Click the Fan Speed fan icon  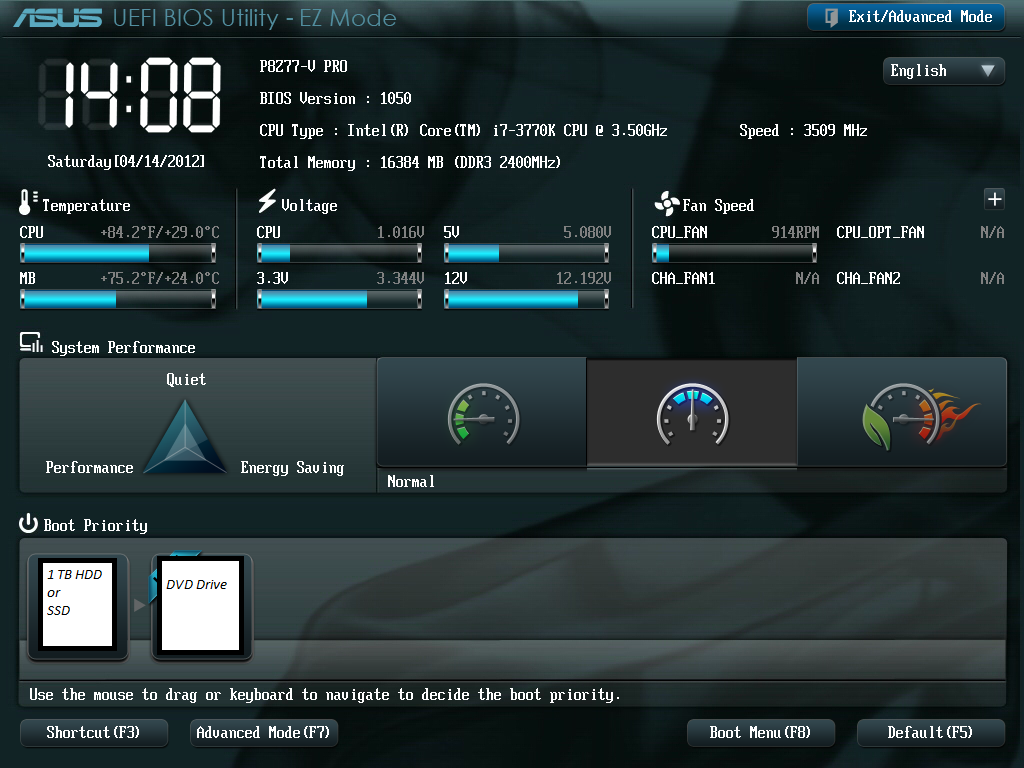(x=666, y=204)
